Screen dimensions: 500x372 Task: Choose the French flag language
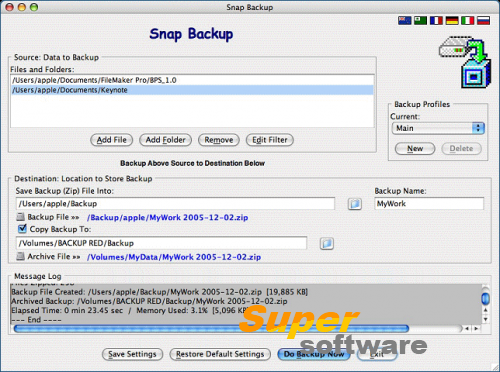tap(436, 21)
